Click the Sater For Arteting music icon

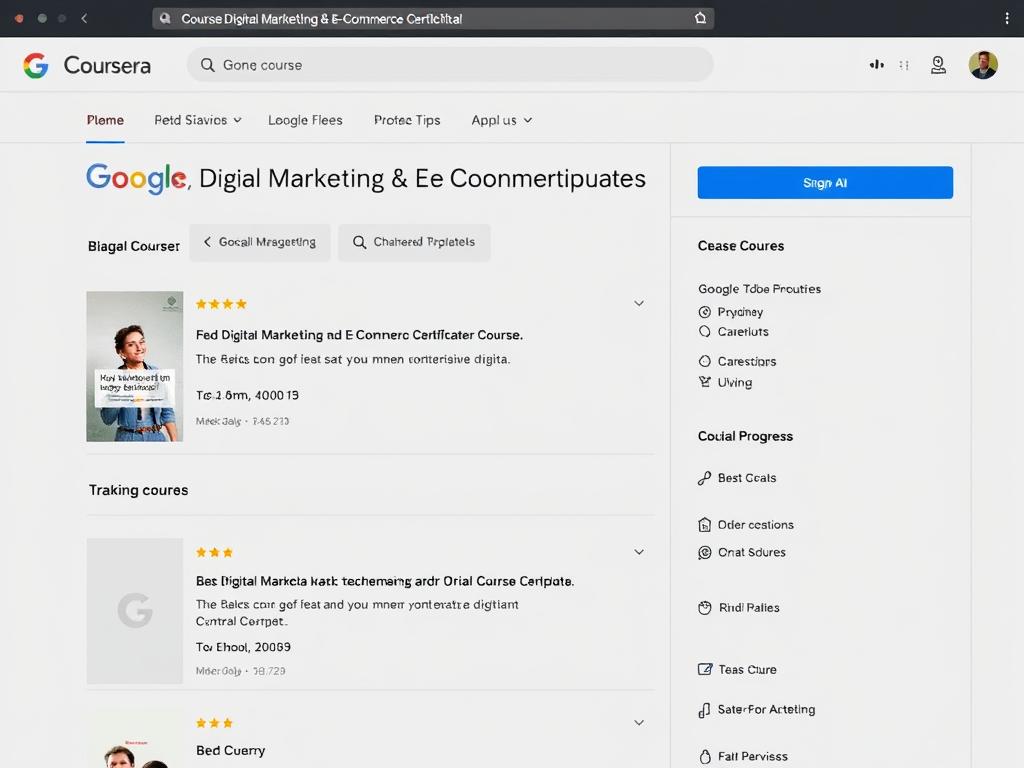(704, 710)
